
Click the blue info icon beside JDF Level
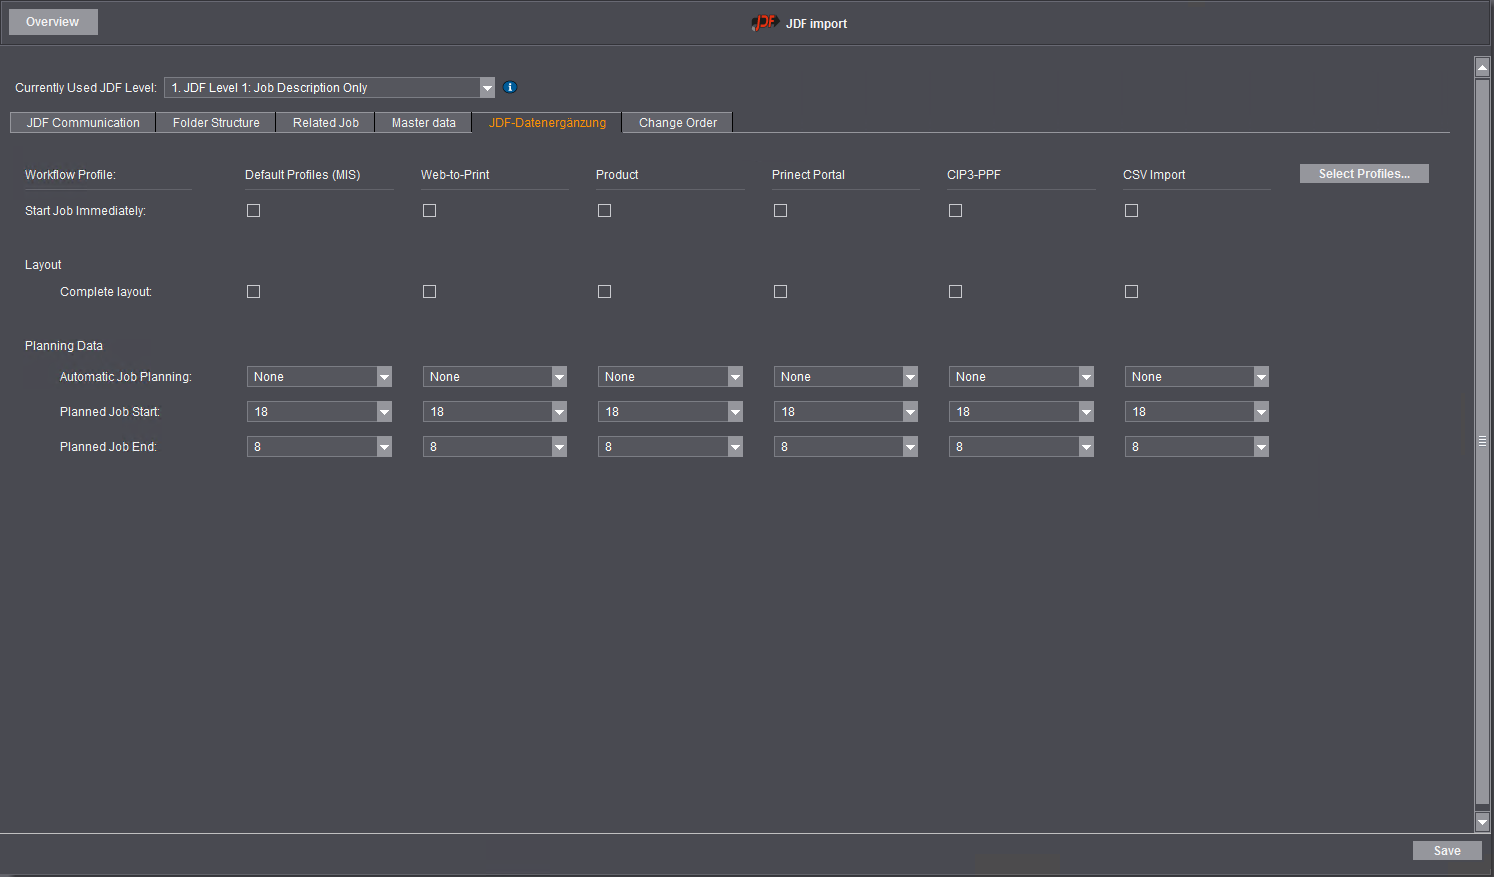[510, 88]
